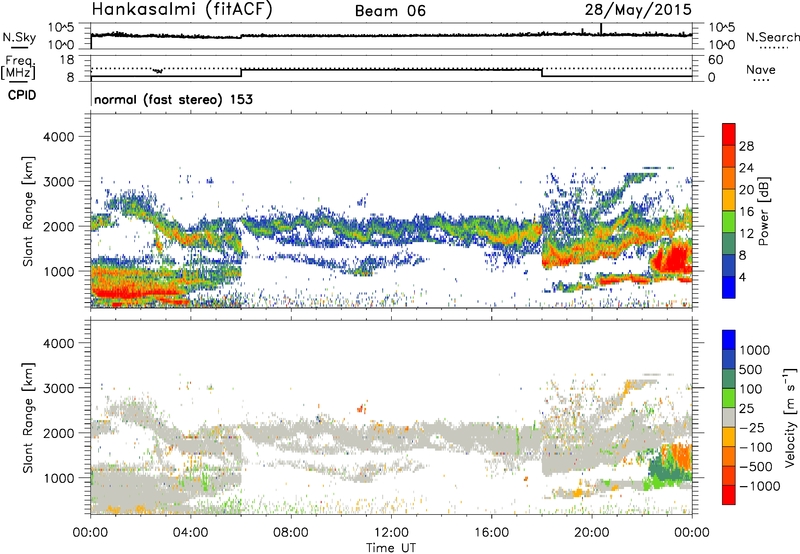The height and width of the screenshot is (554, 800).
Task: Click the 16:00 time axis label
Action: 491,533
